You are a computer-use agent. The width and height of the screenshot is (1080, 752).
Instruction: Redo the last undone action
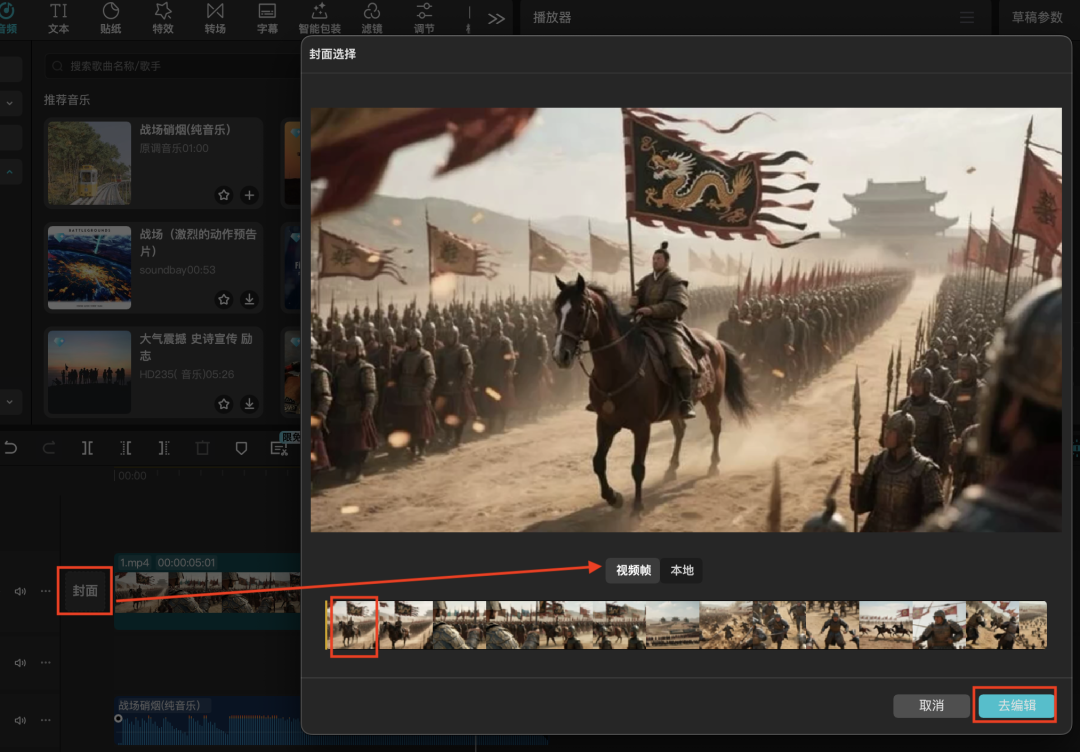(x=49, y=448)
